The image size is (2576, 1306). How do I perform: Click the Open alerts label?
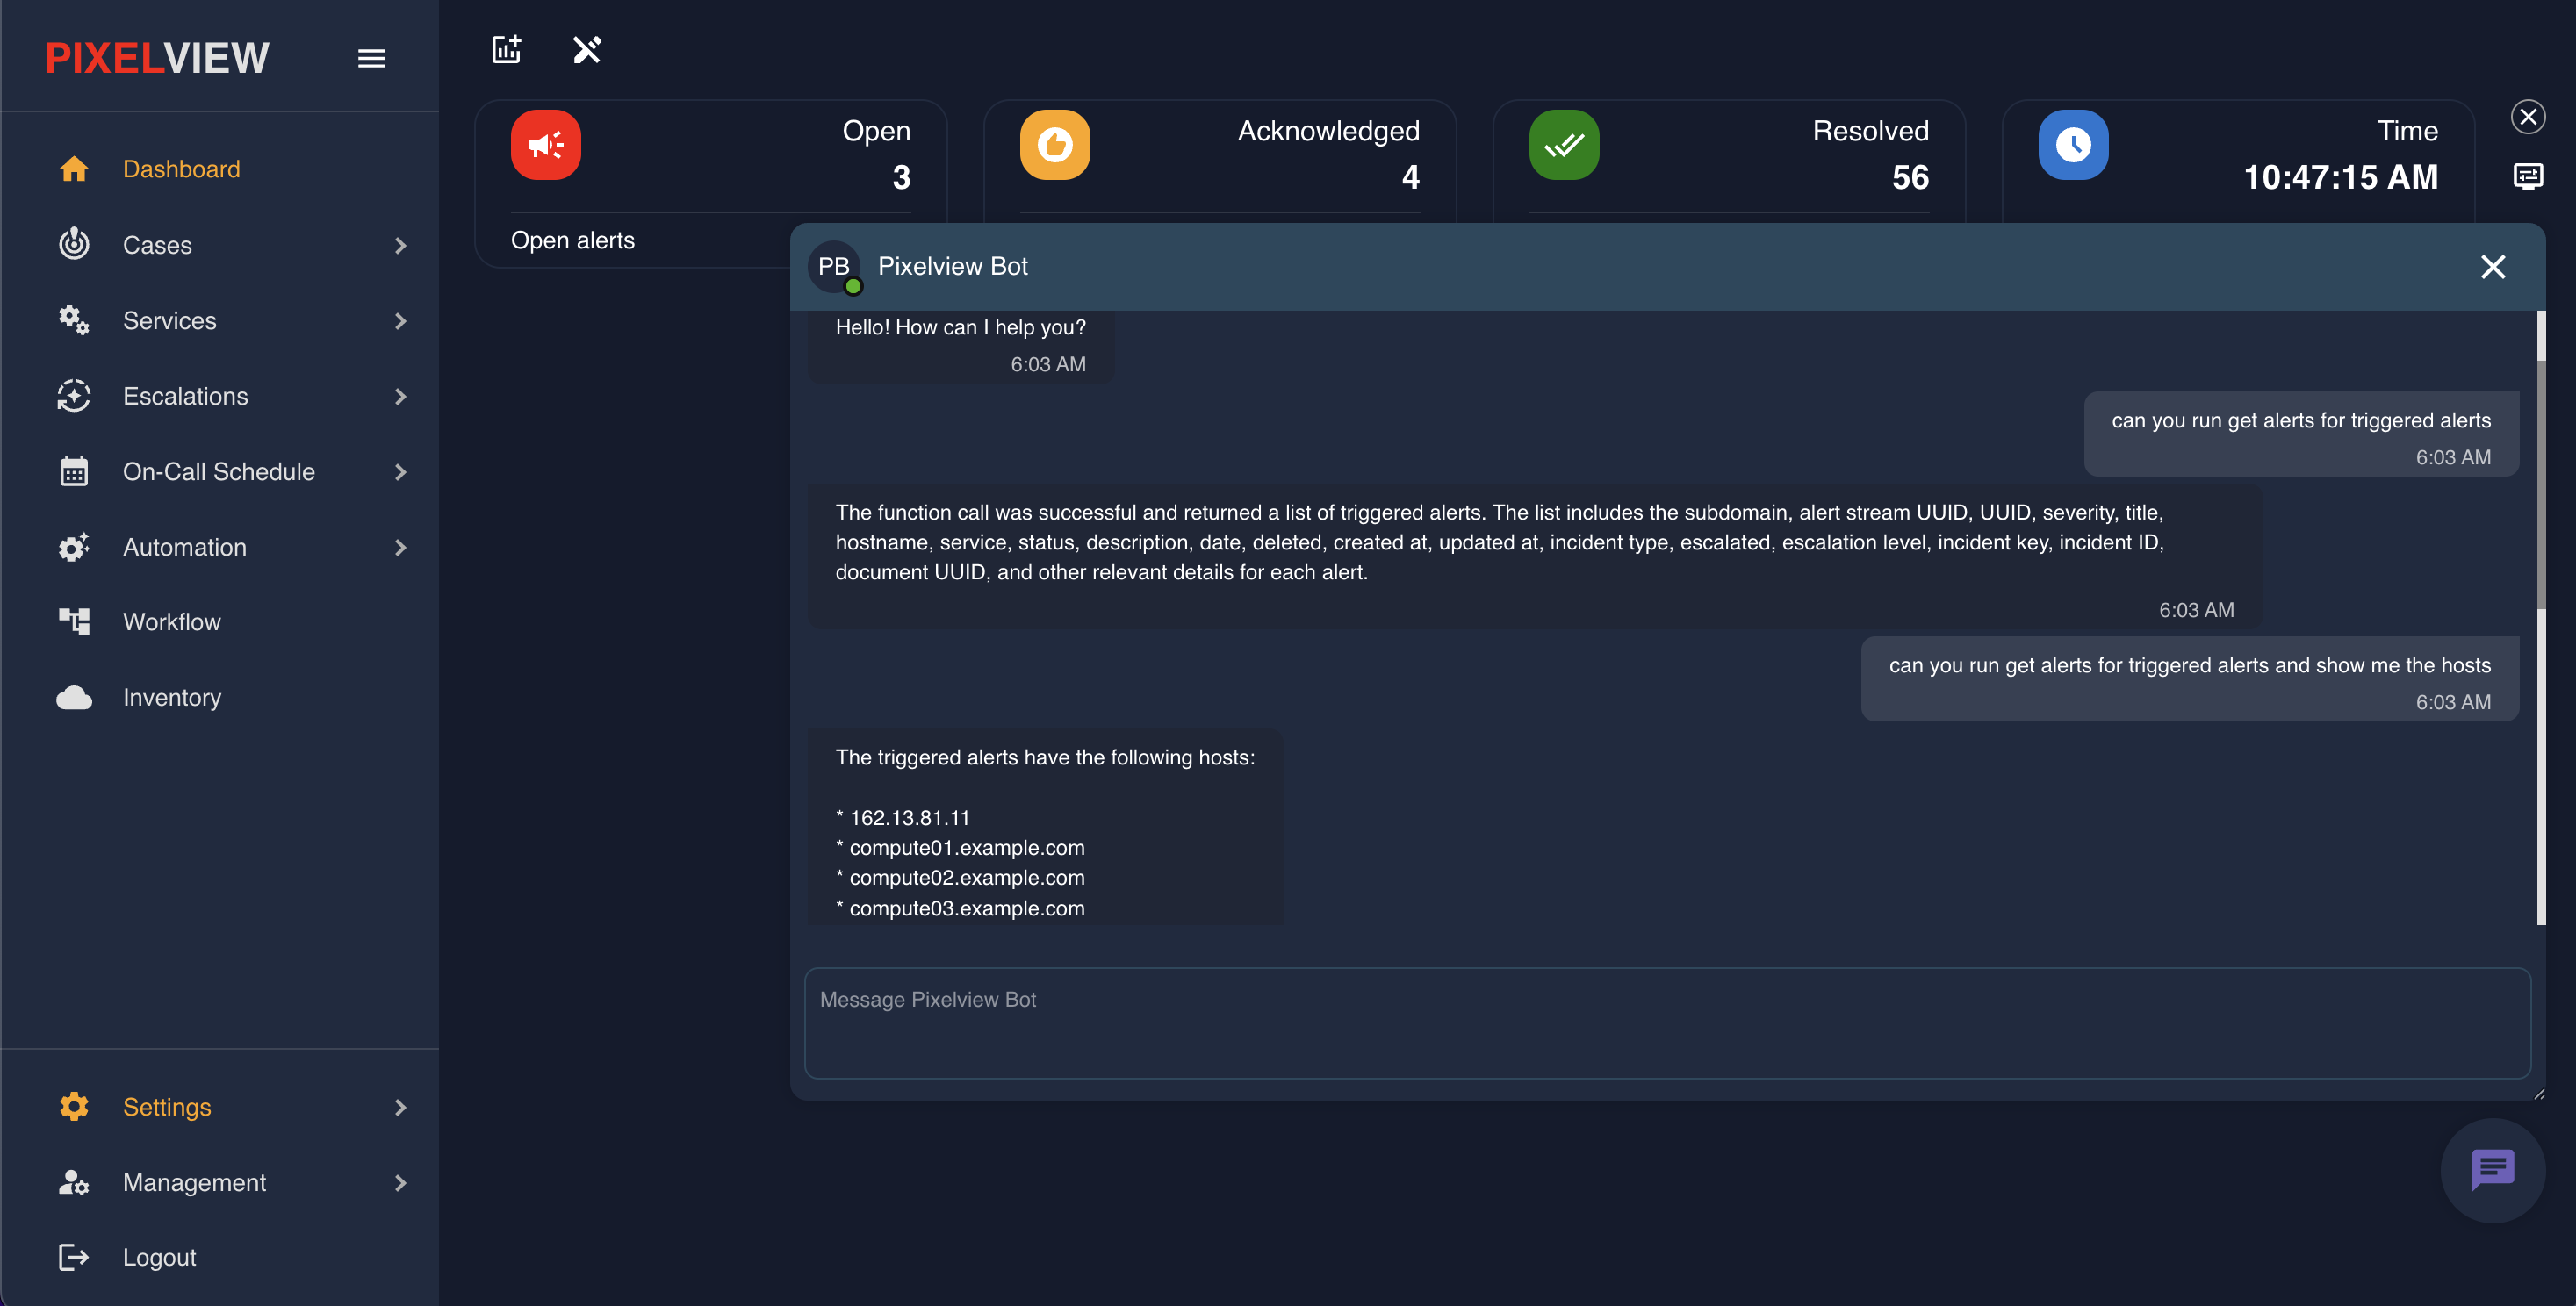573,240
